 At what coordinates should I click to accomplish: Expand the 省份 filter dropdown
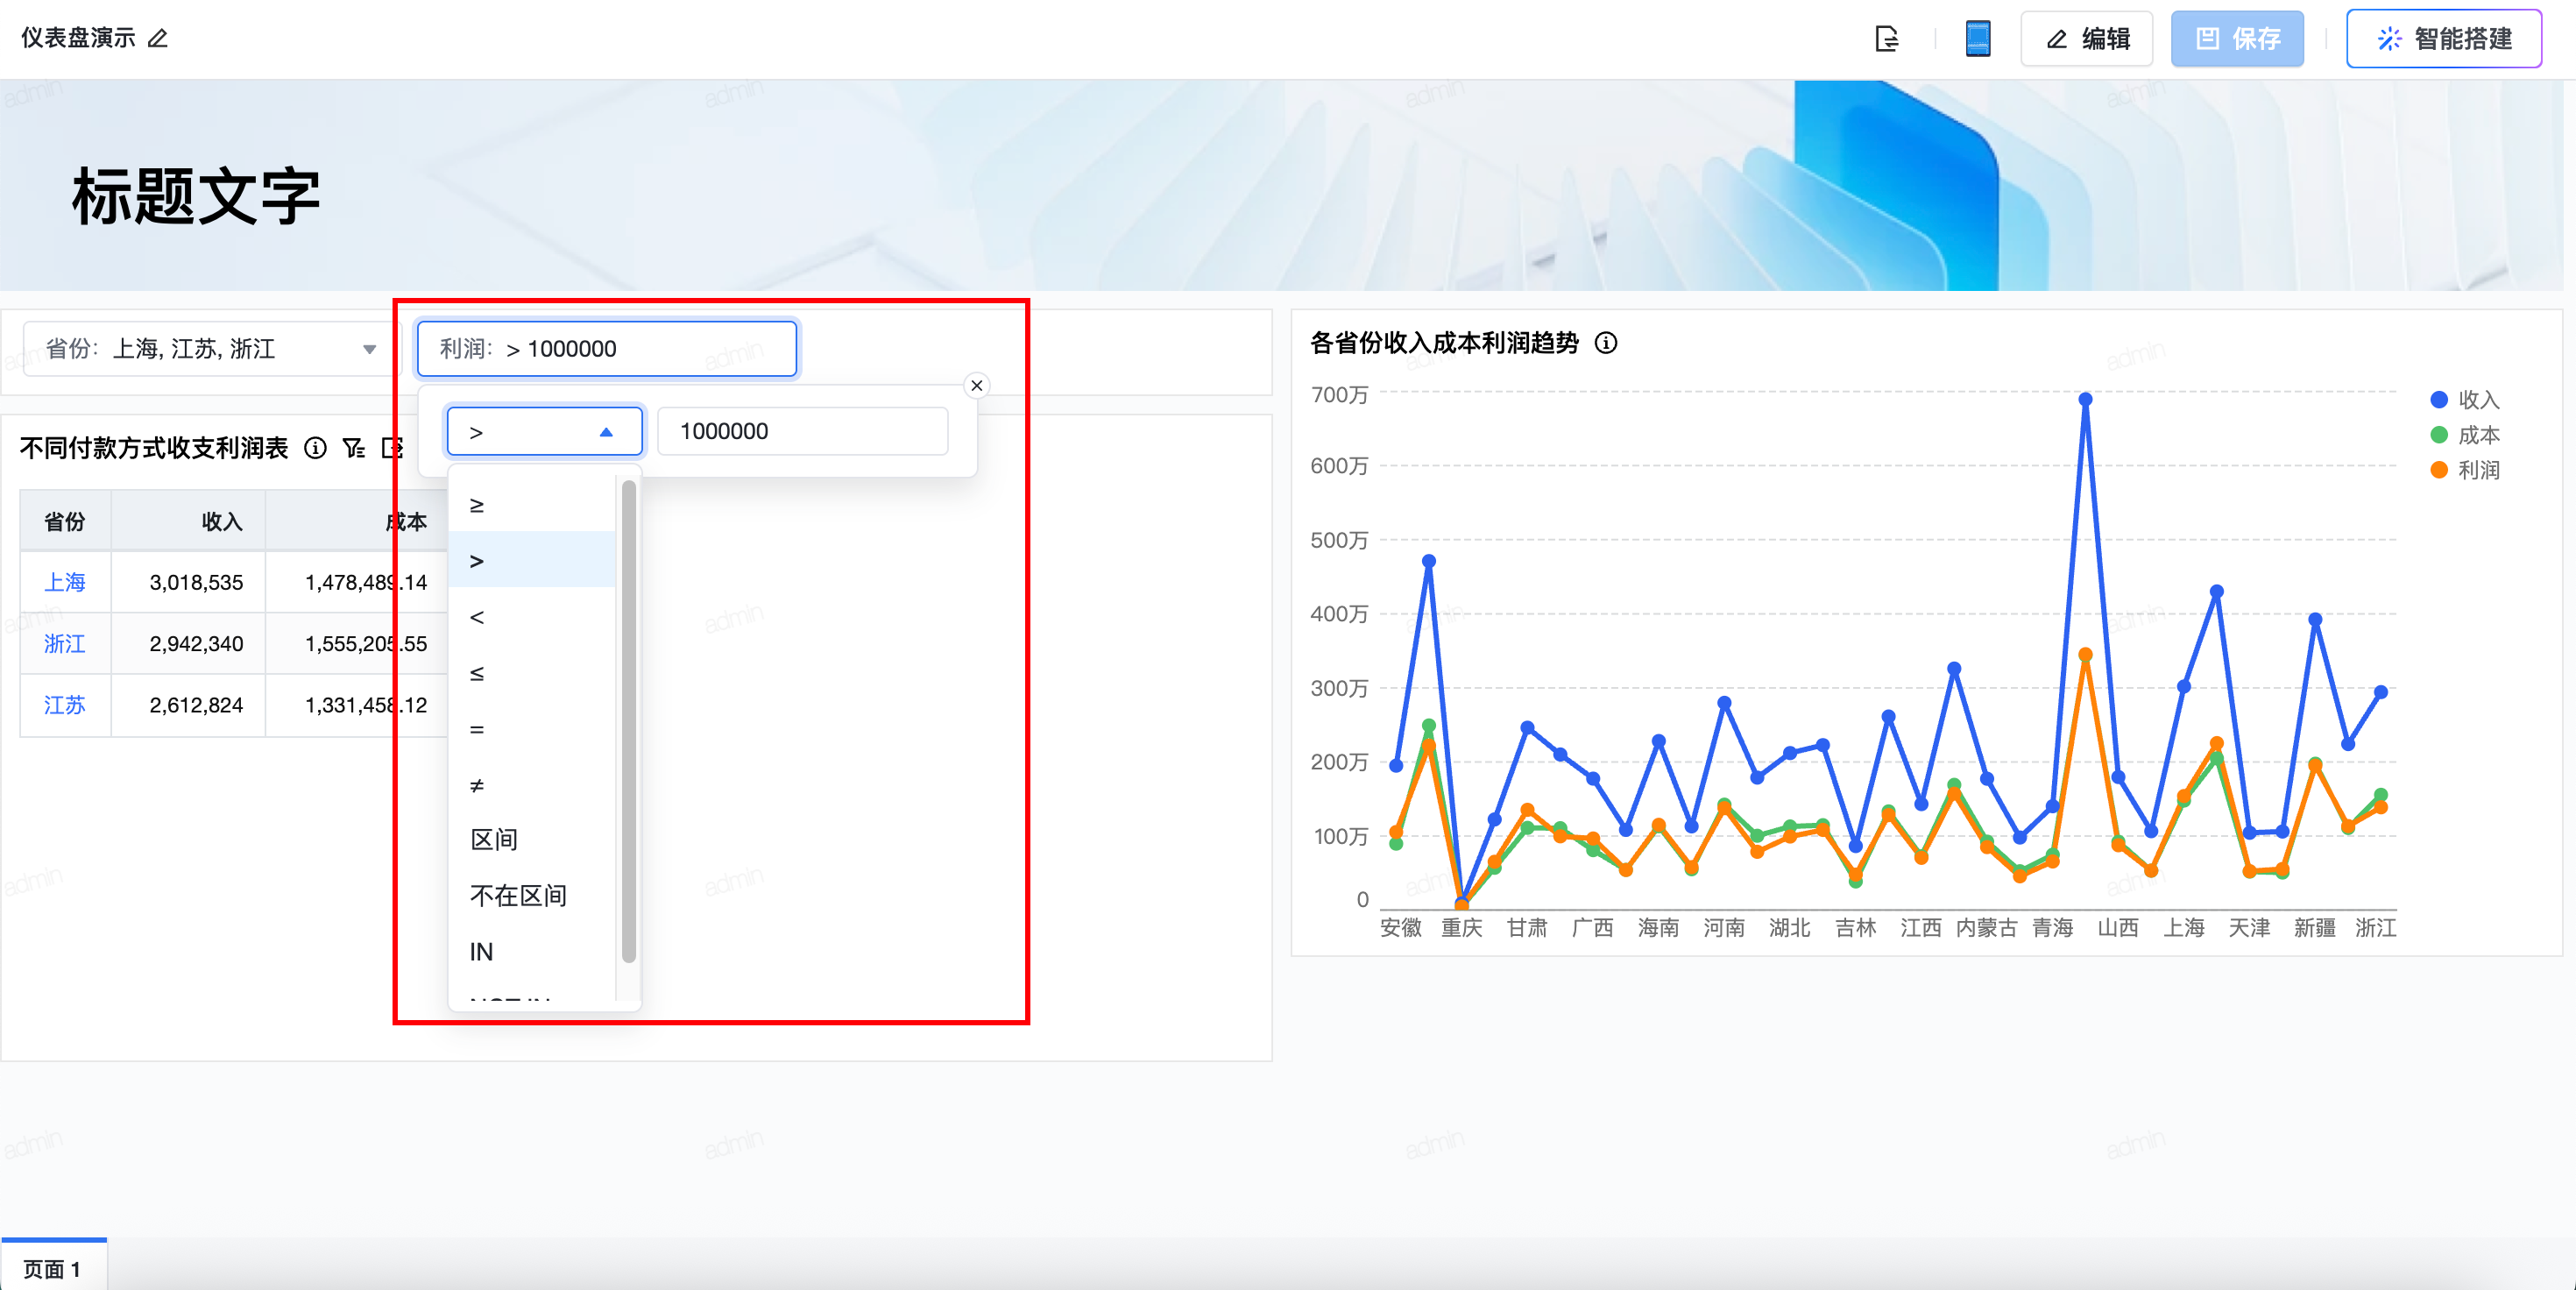tap(369, 349)
